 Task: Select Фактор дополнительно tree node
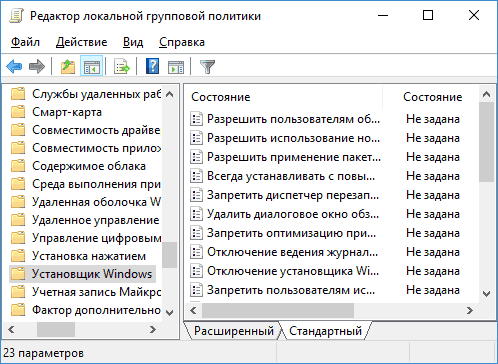click(96, 310)
